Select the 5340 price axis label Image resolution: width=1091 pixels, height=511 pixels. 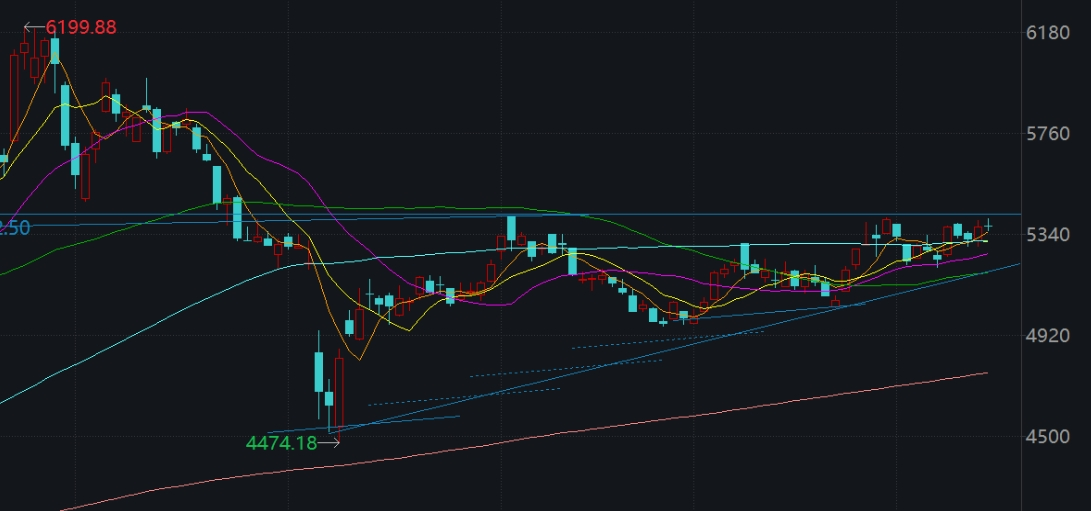pos(1048,234)
